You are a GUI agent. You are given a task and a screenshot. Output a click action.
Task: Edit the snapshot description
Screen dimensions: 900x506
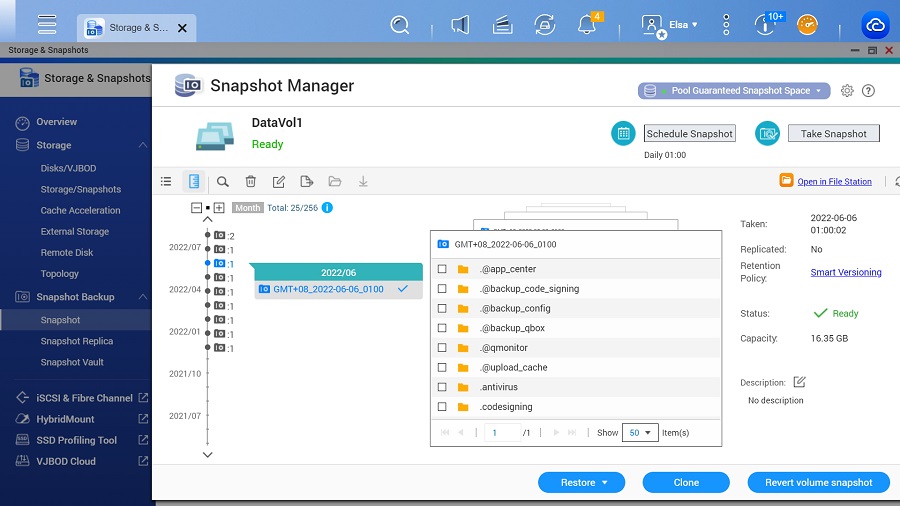tap(799, 382)
